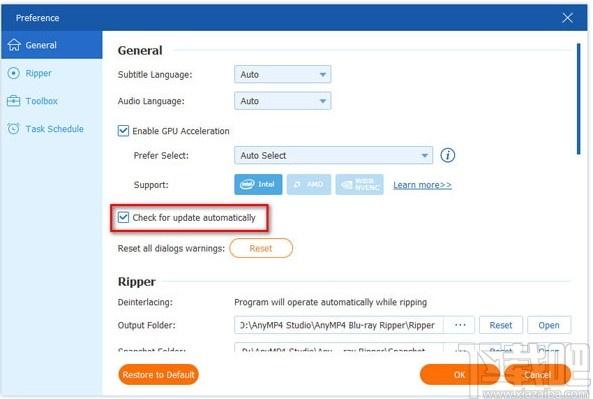
Task: Select the NVIDIA NVENC support badge
Action: 359,185
